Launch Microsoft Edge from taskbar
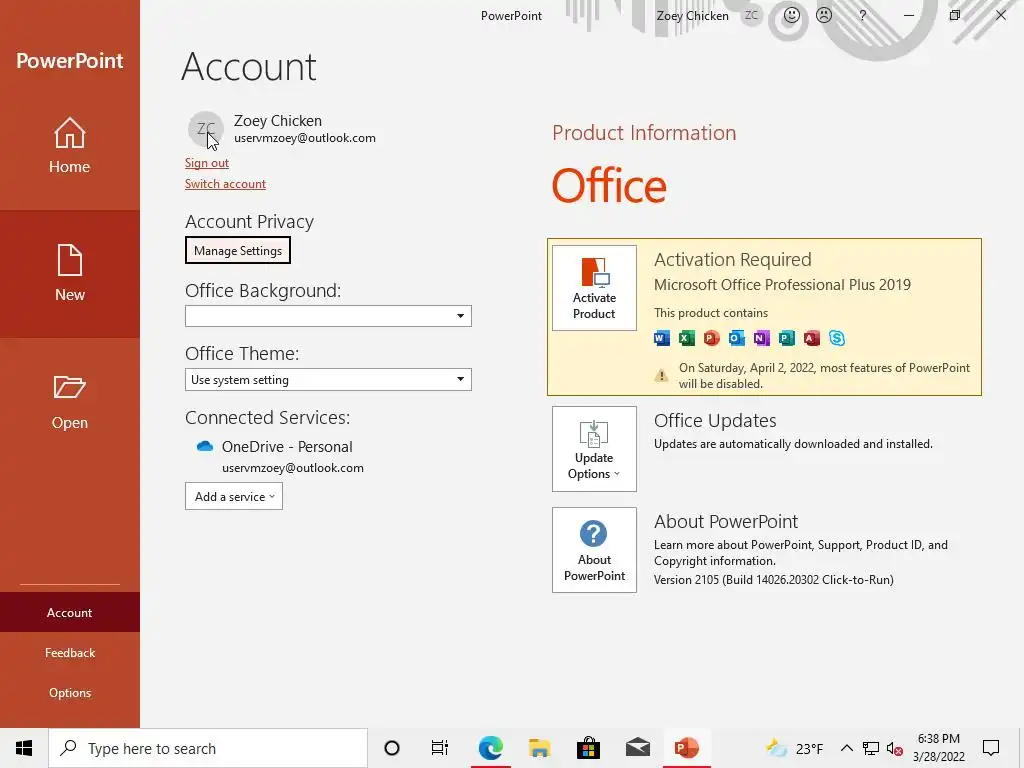Viewport: 1024px width, 768px height. click(x=490, y=748)
